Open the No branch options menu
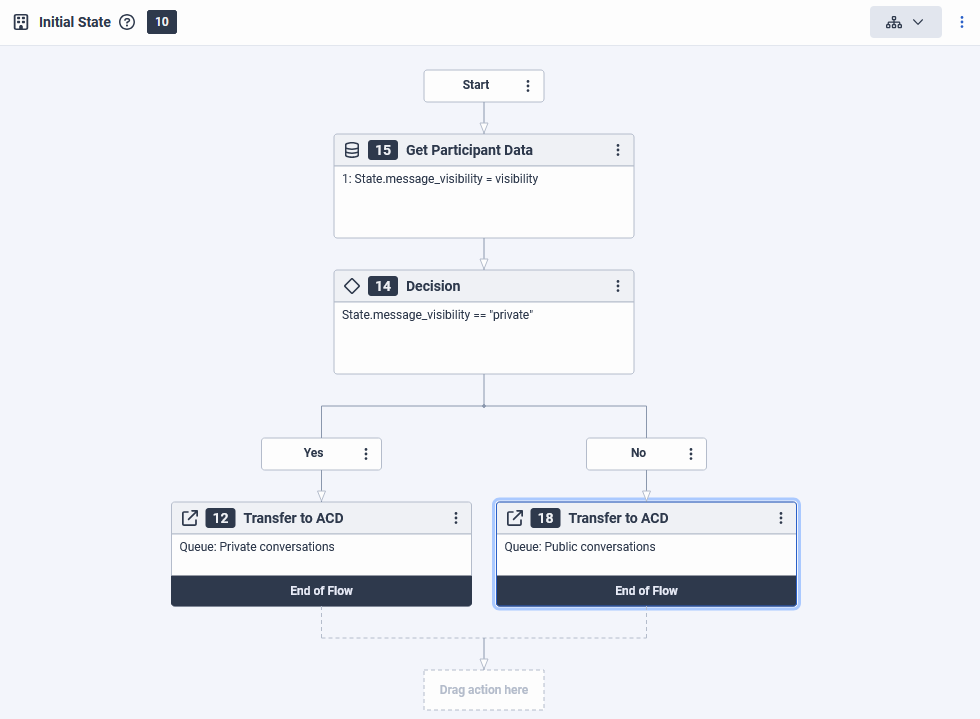980x719 pixels. tap(691, 454)
